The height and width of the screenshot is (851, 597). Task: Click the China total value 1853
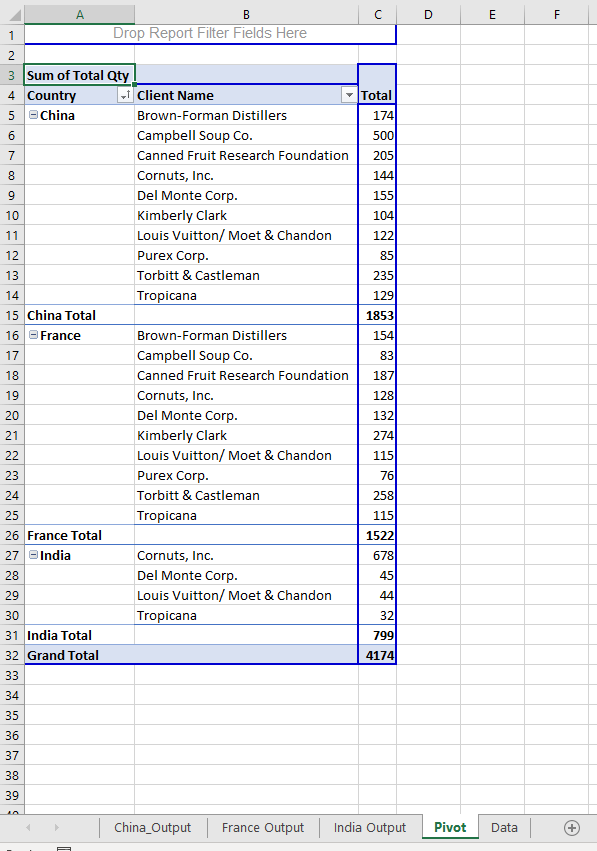[377, 315]
